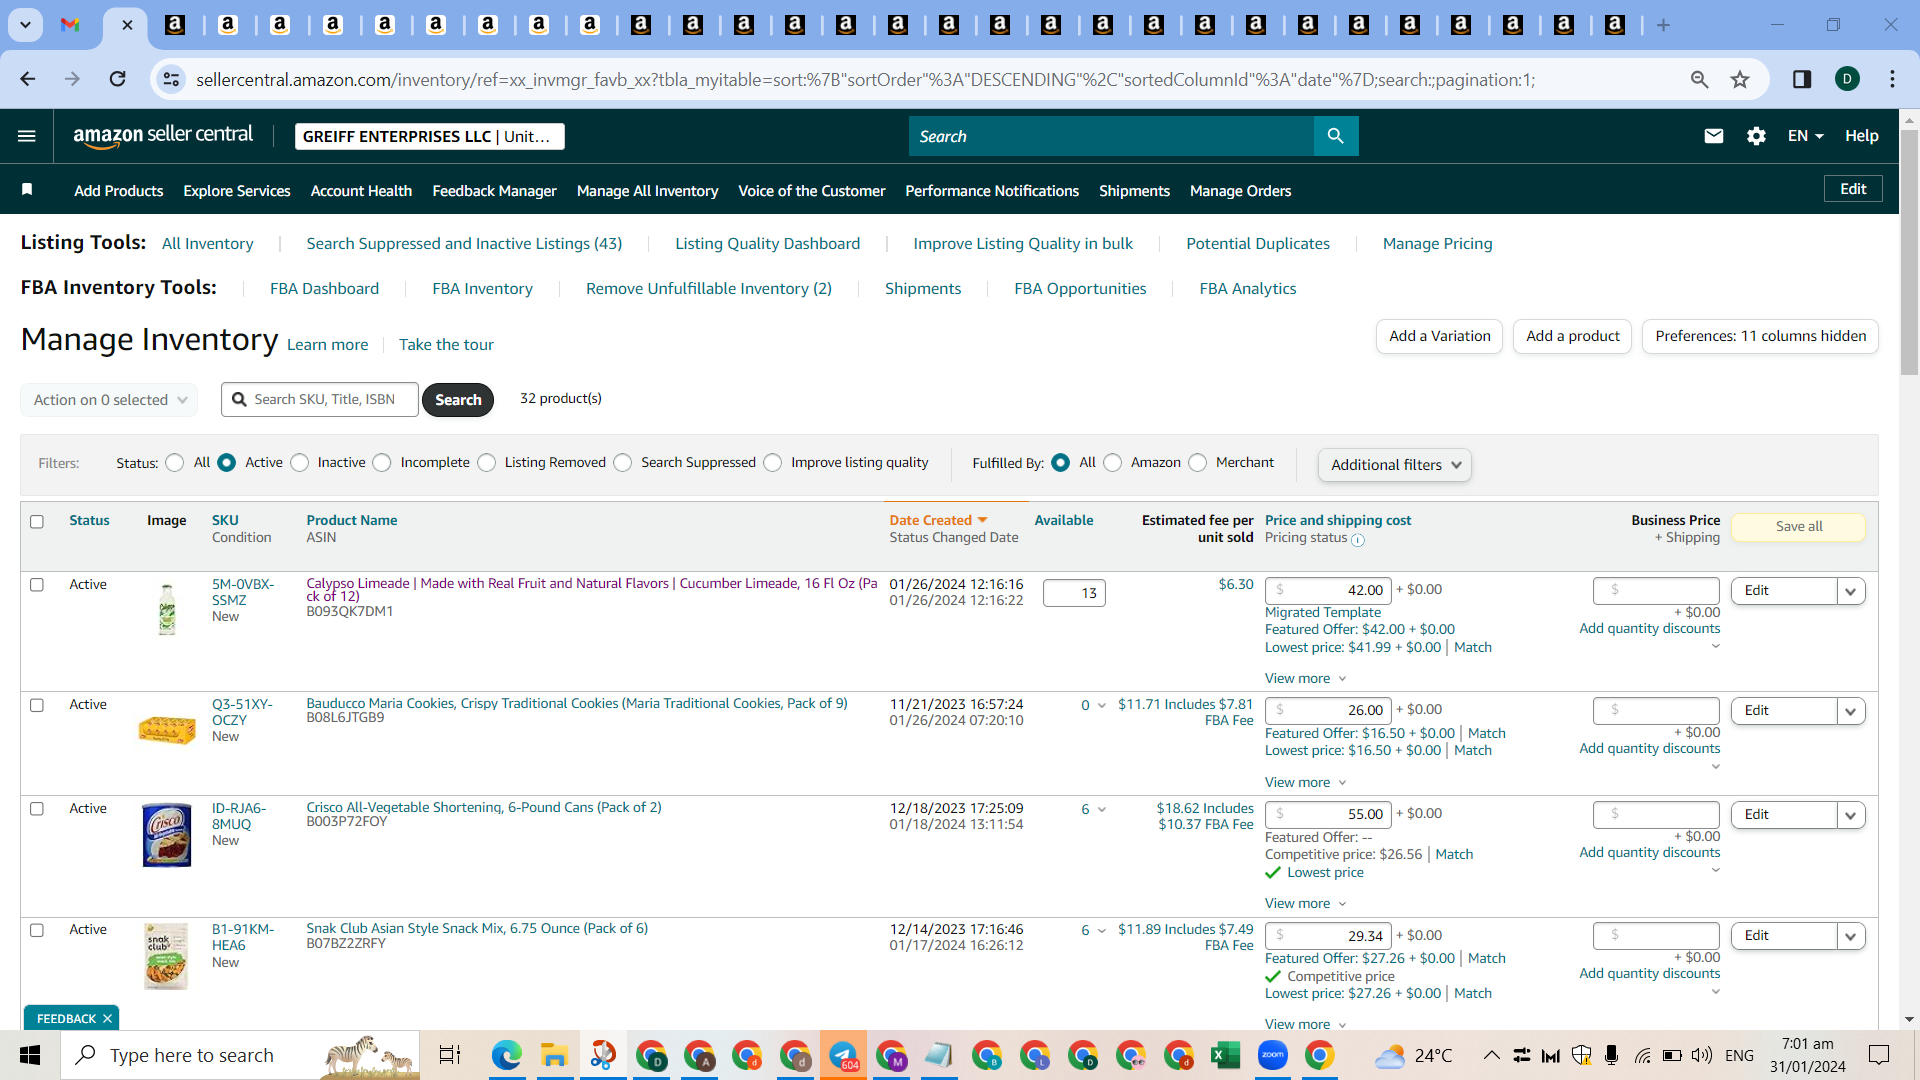1920x1080 pixels.
Task: Open Telegram from the taskbar
Action: [843, 1055]
